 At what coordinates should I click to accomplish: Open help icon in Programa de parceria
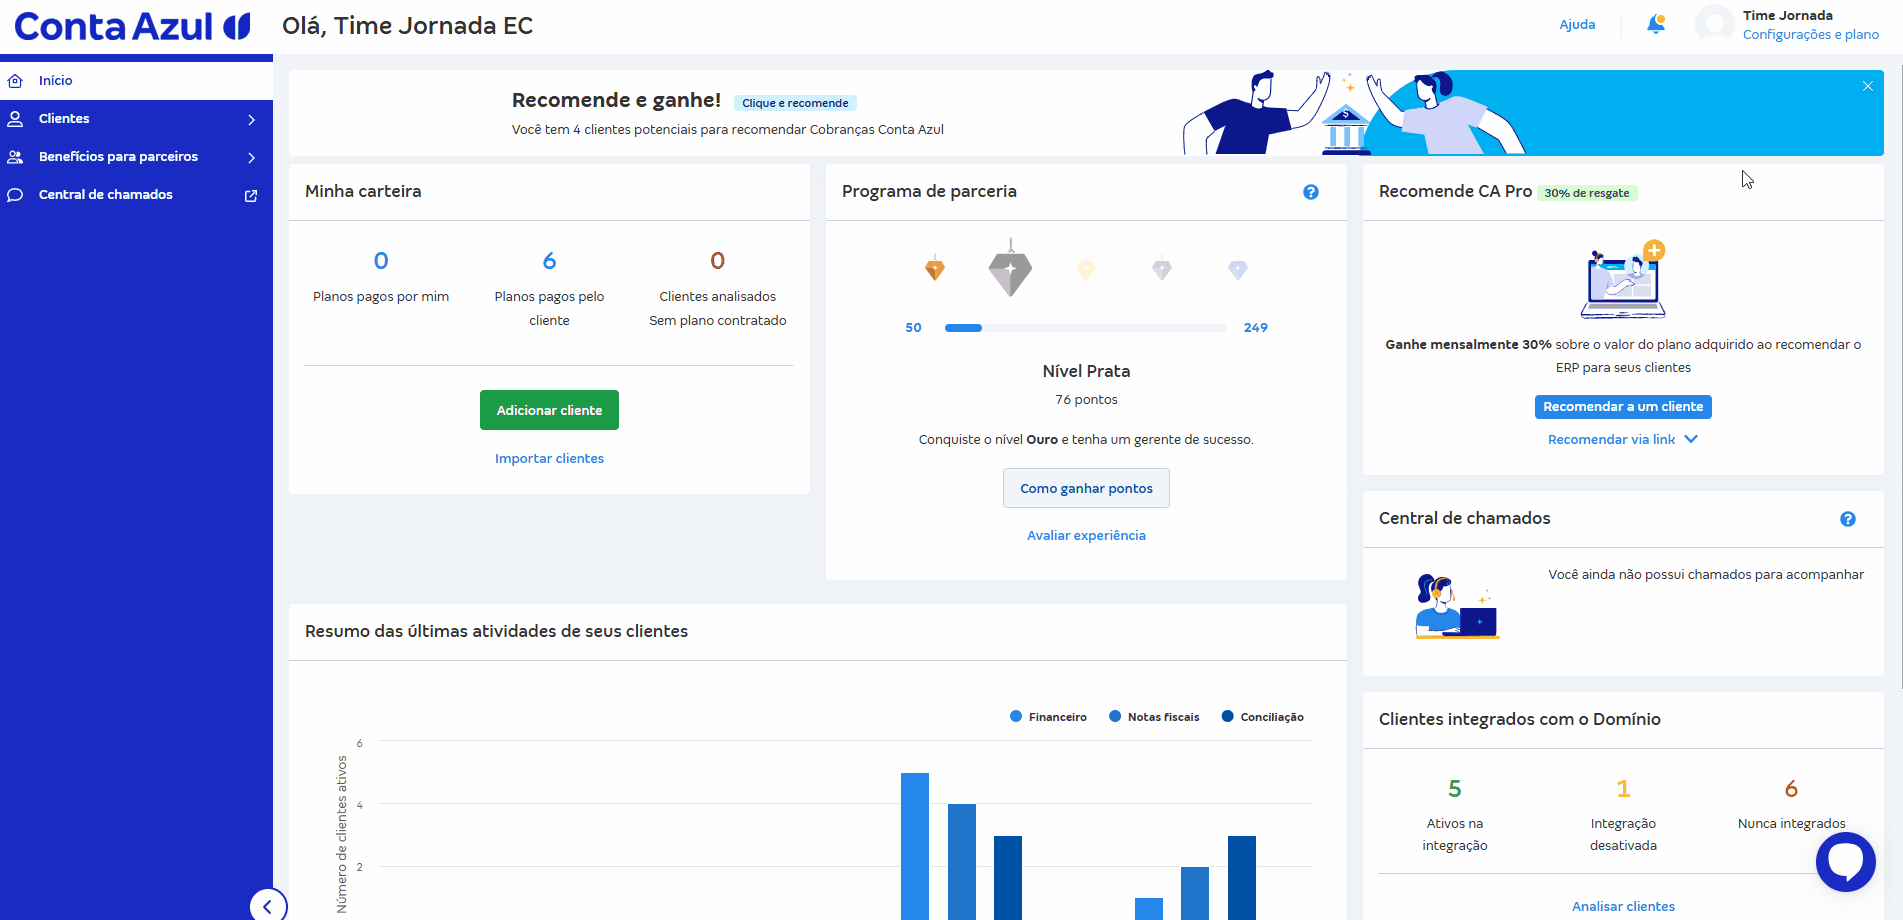click(1311, 192)
